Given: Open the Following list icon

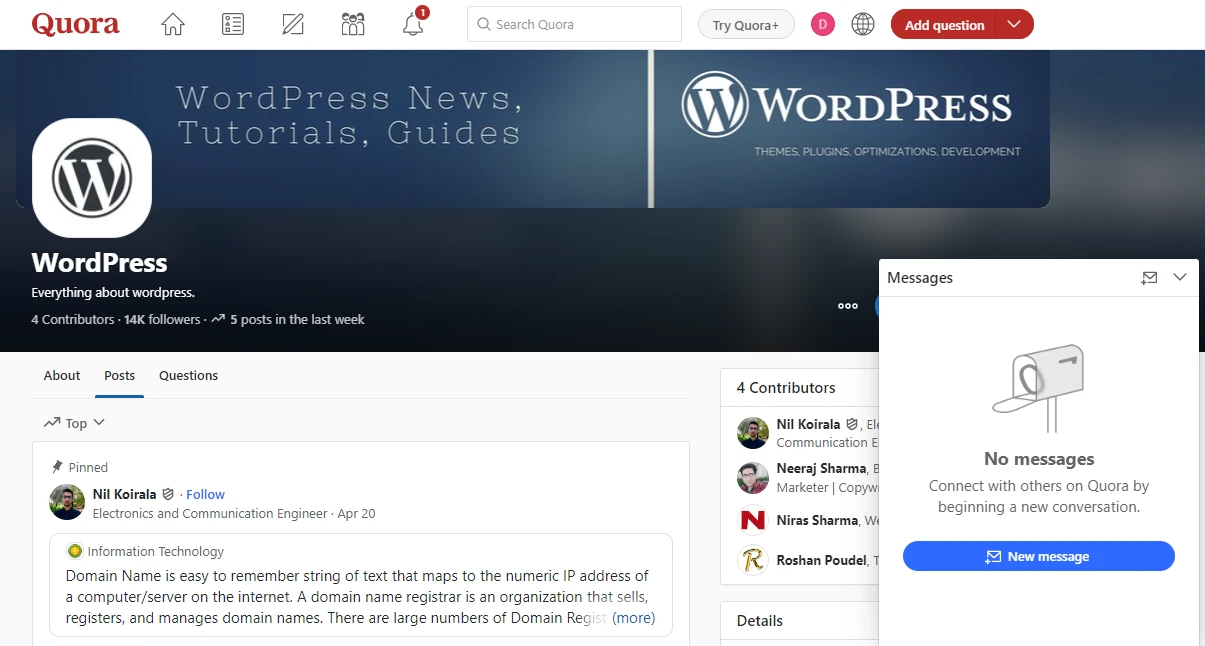Looking at the screenshot, I should pos(233,25).
